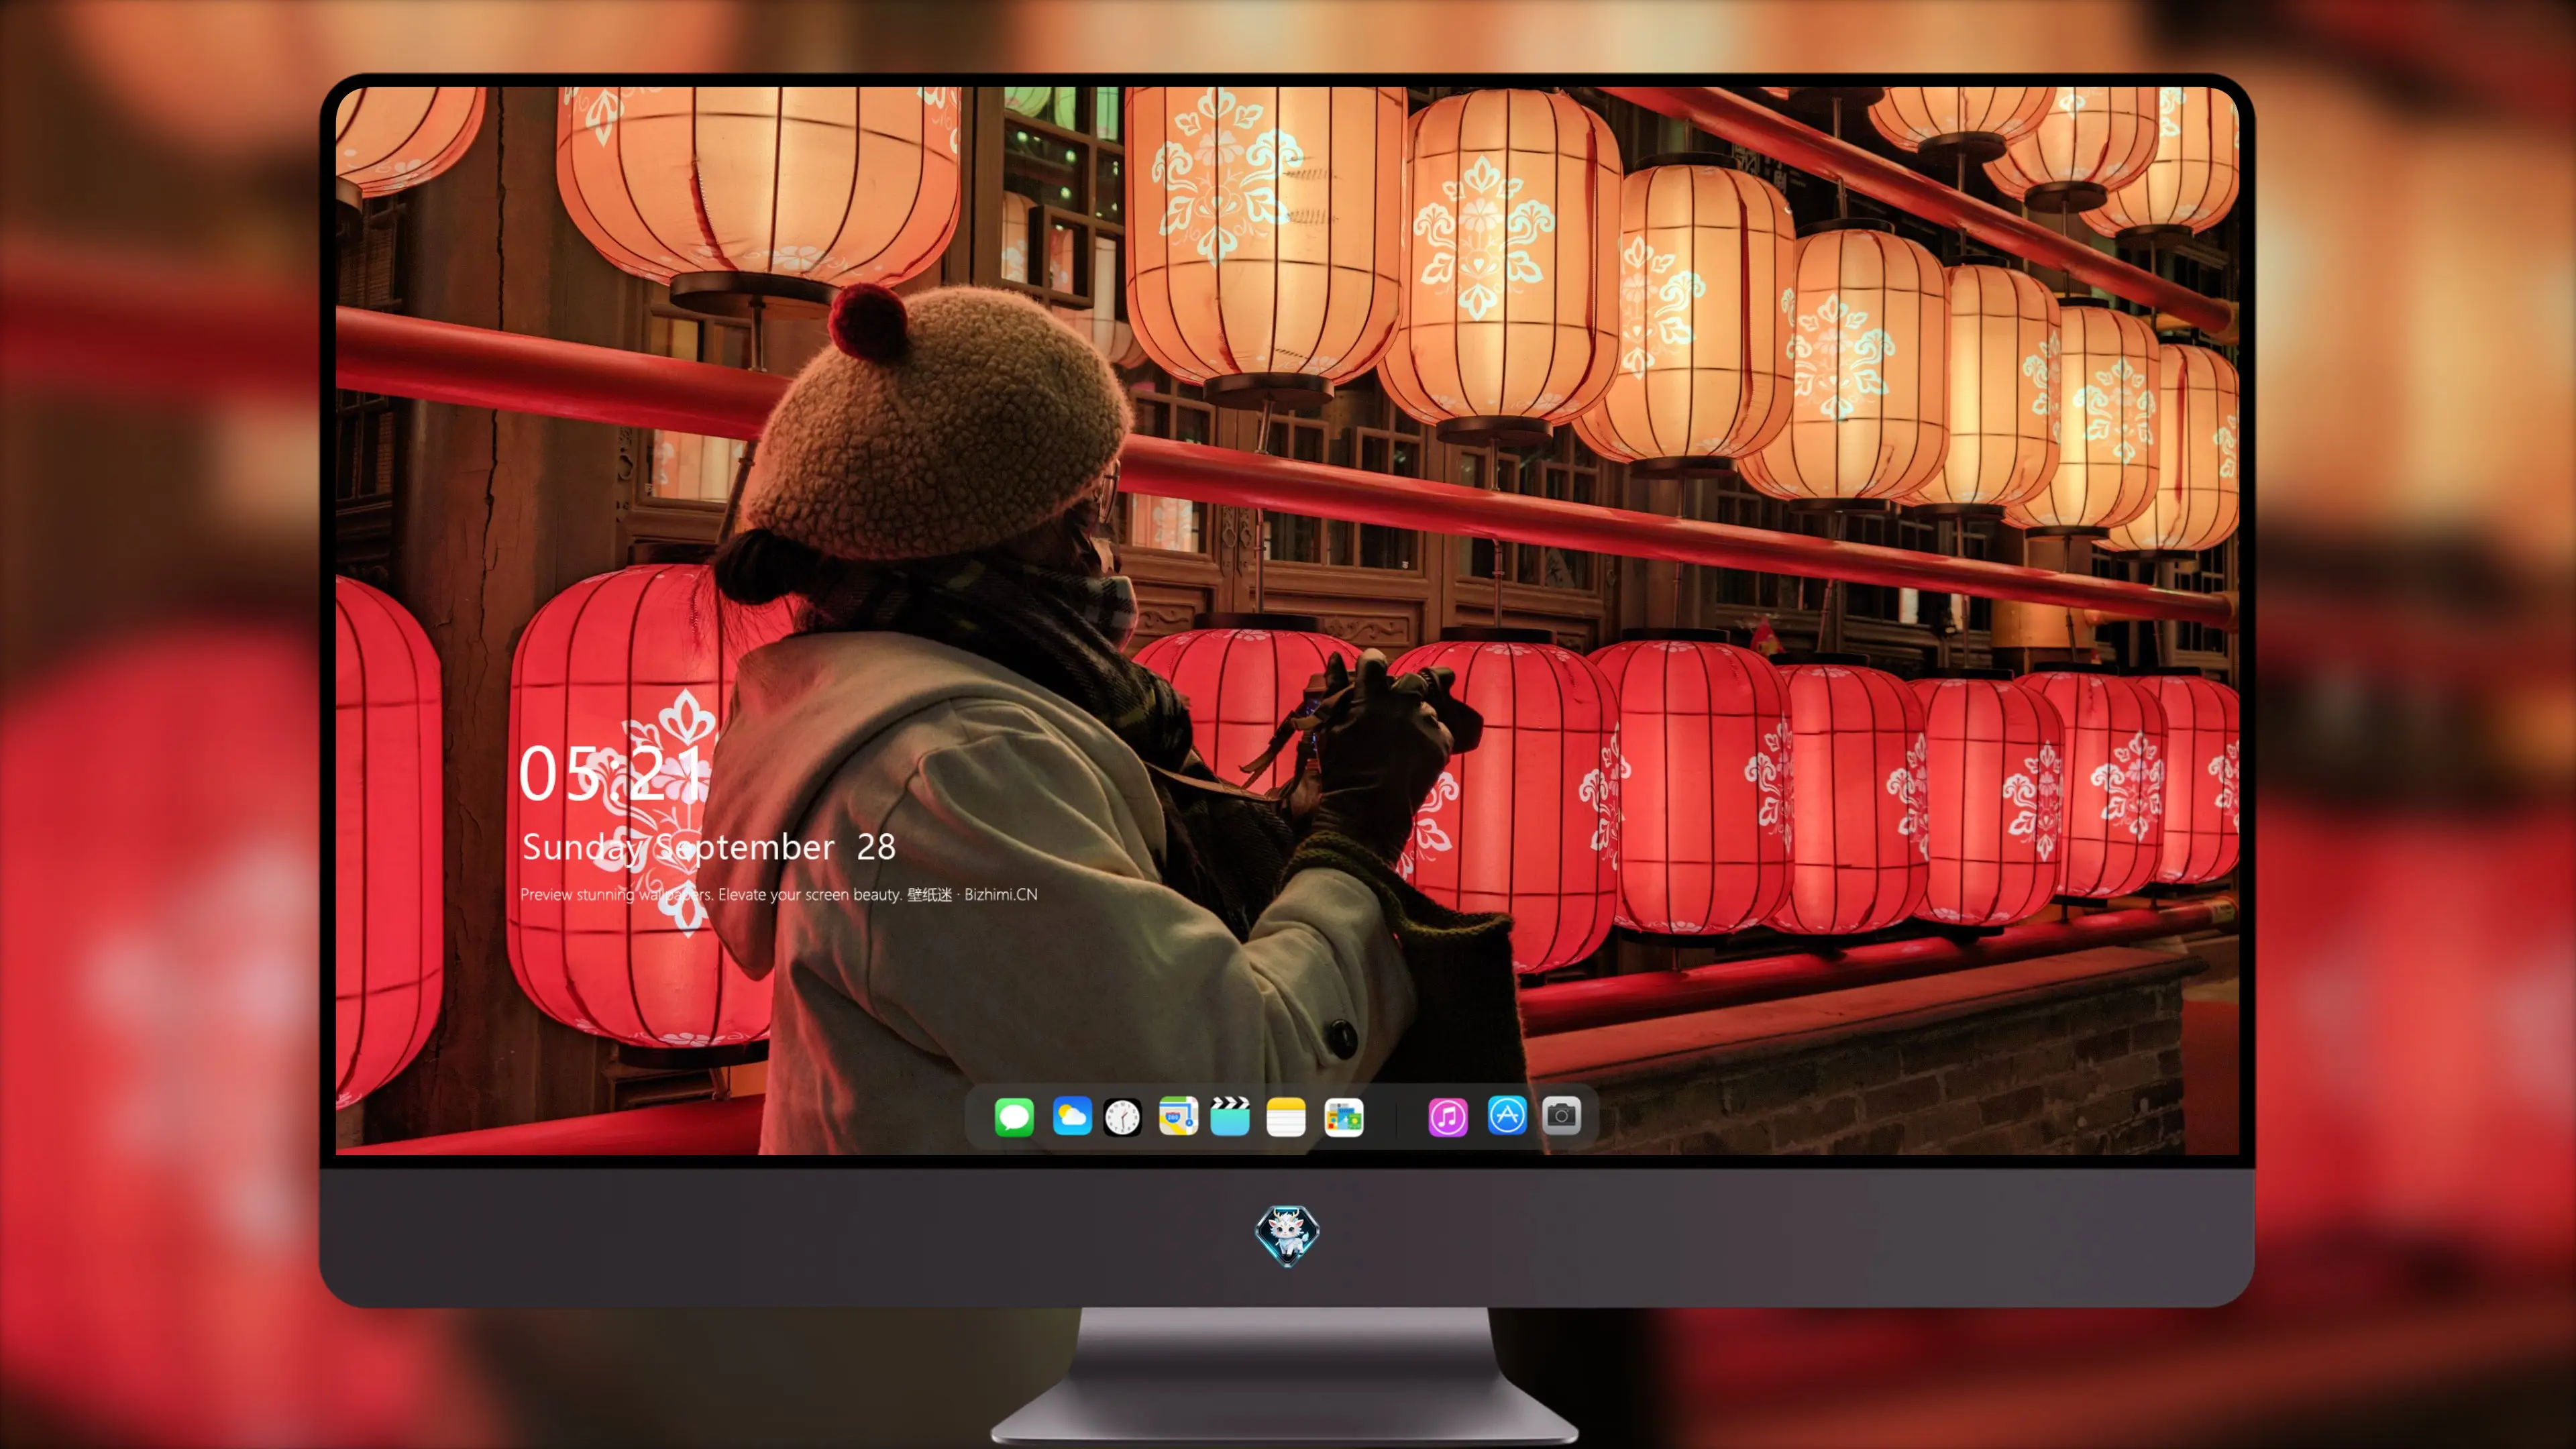Viewport: 2576px width, 1449px height.
Task: Open the Camera app in the dock
Action: 1561,1116
